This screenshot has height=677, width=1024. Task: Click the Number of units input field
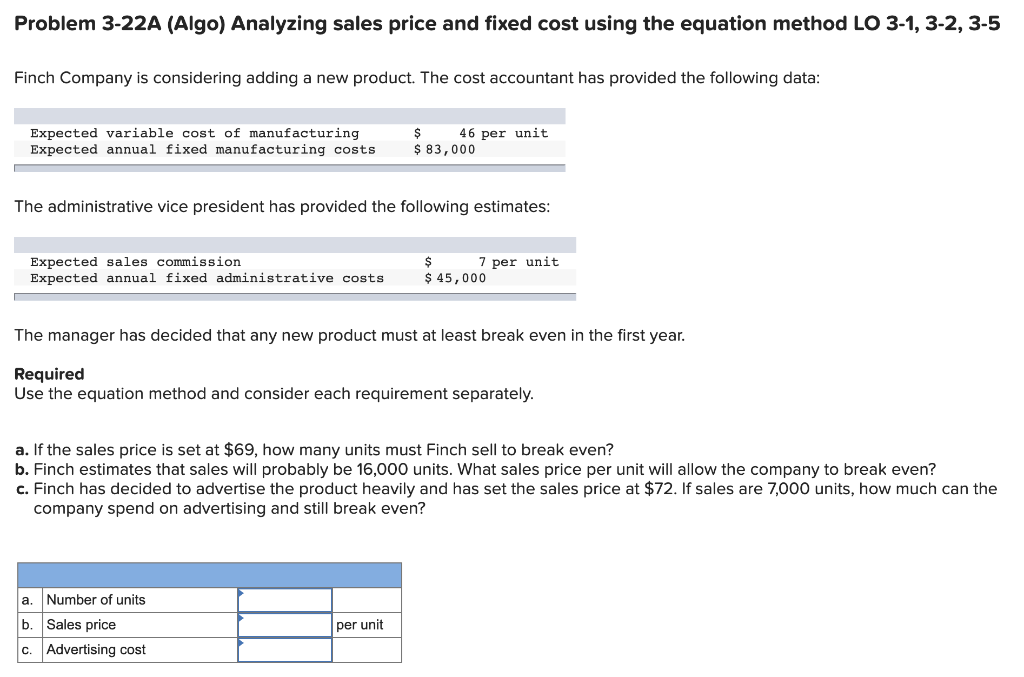coord(284,599)
